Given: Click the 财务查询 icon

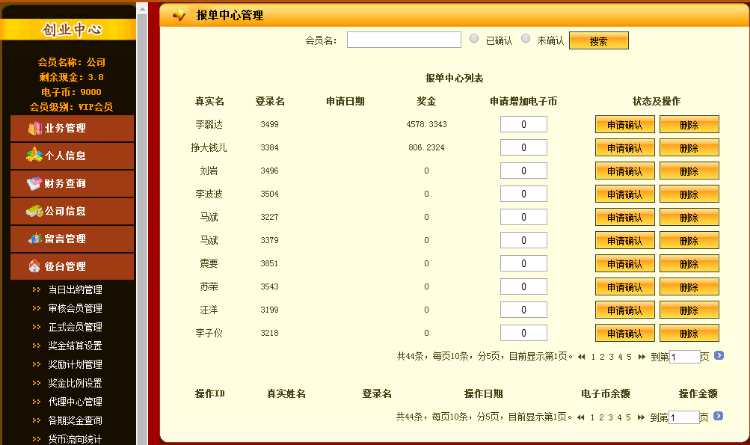Looking at the screenshot, I should point(34,183).
